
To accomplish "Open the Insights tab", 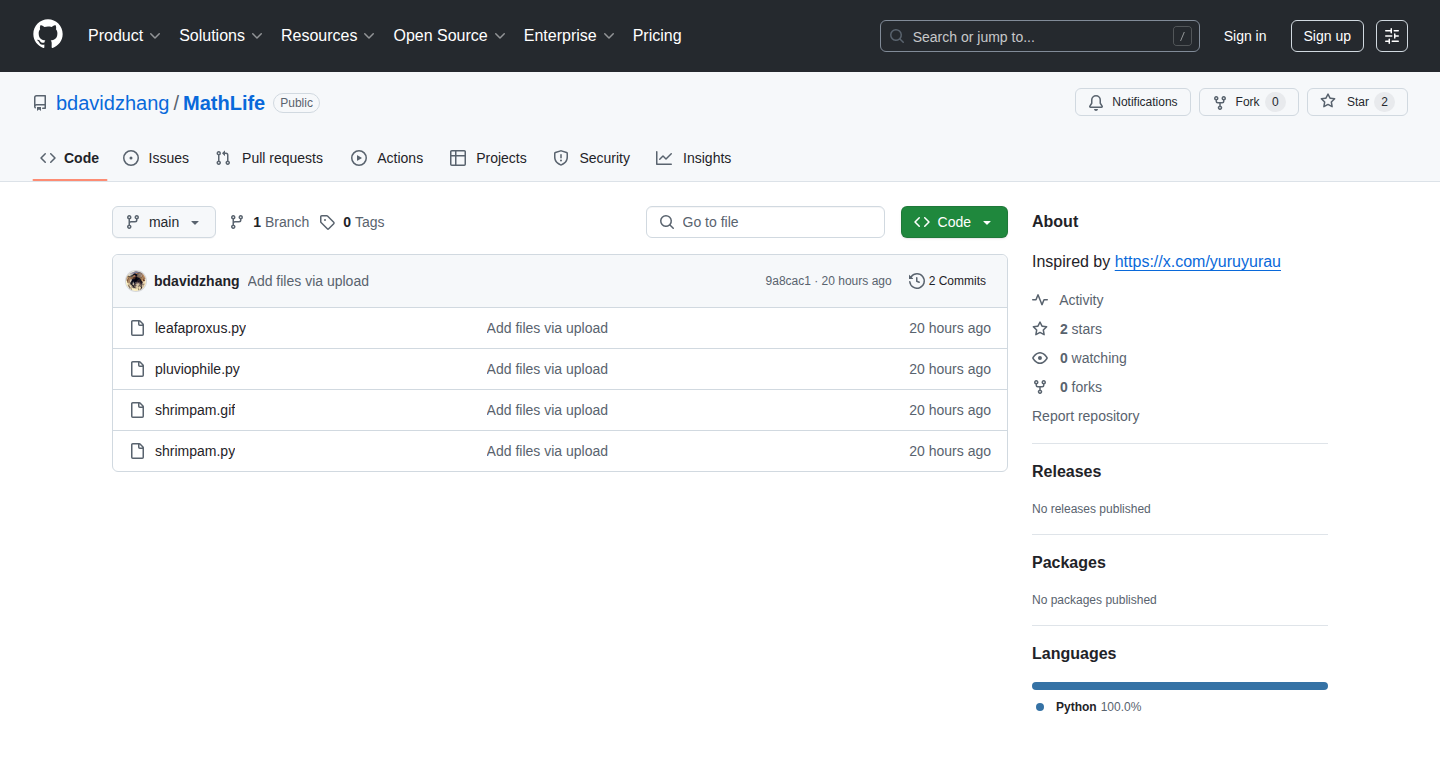I will point(694,158).
